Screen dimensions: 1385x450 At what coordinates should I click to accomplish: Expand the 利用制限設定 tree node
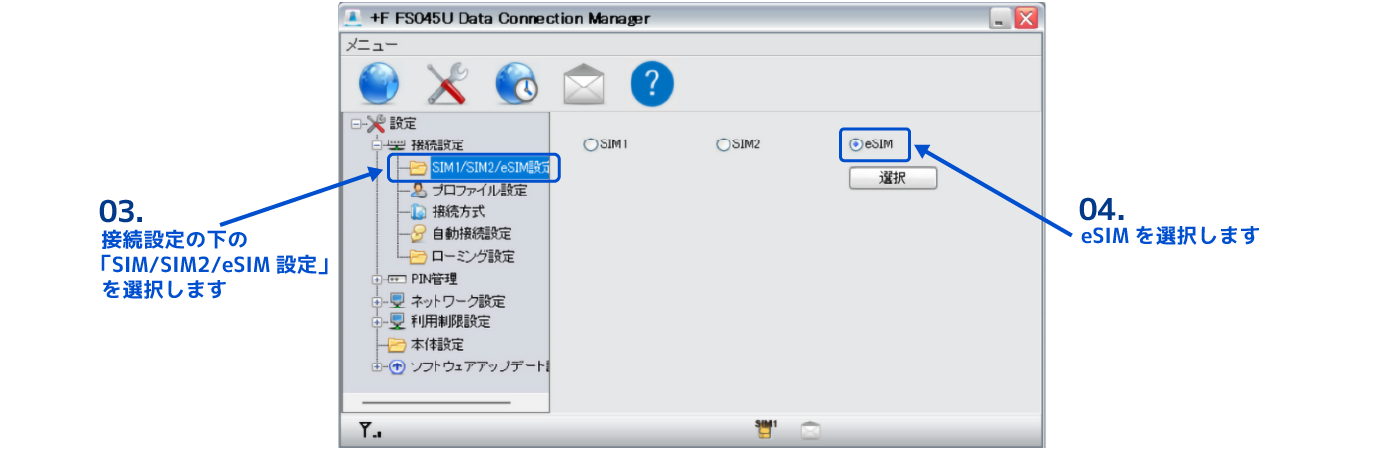tap(377, 323)
